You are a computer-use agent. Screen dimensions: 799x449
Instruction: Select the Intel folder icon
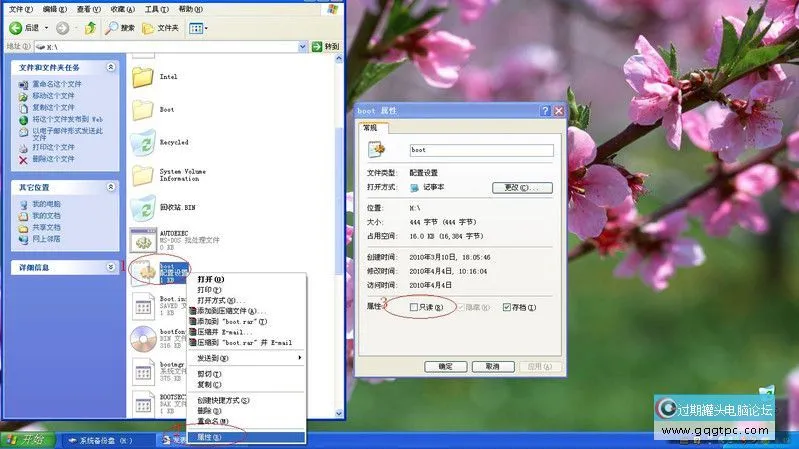click(143, 77)
